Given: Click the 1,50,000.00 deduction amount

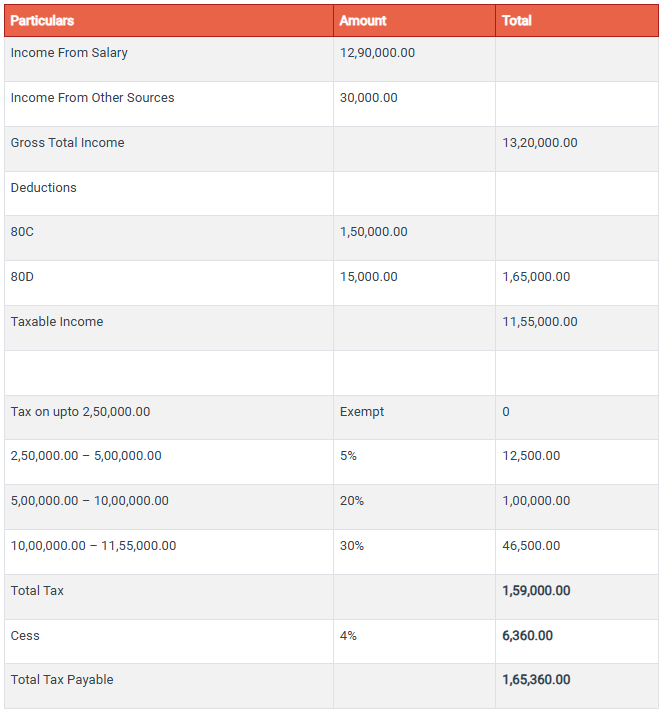Looking at the screenshot, I should pos(374,232).
